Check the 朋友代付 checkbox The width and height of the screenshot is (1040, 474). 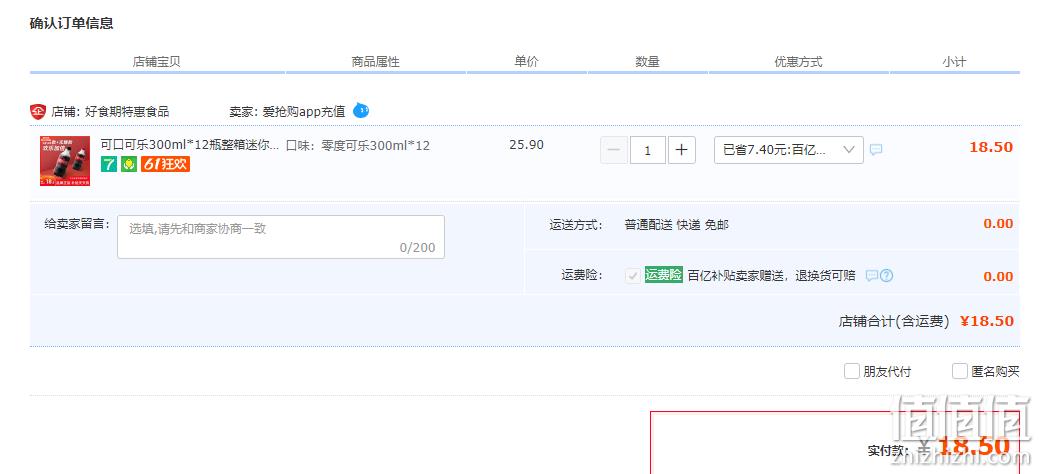(852, 371)
